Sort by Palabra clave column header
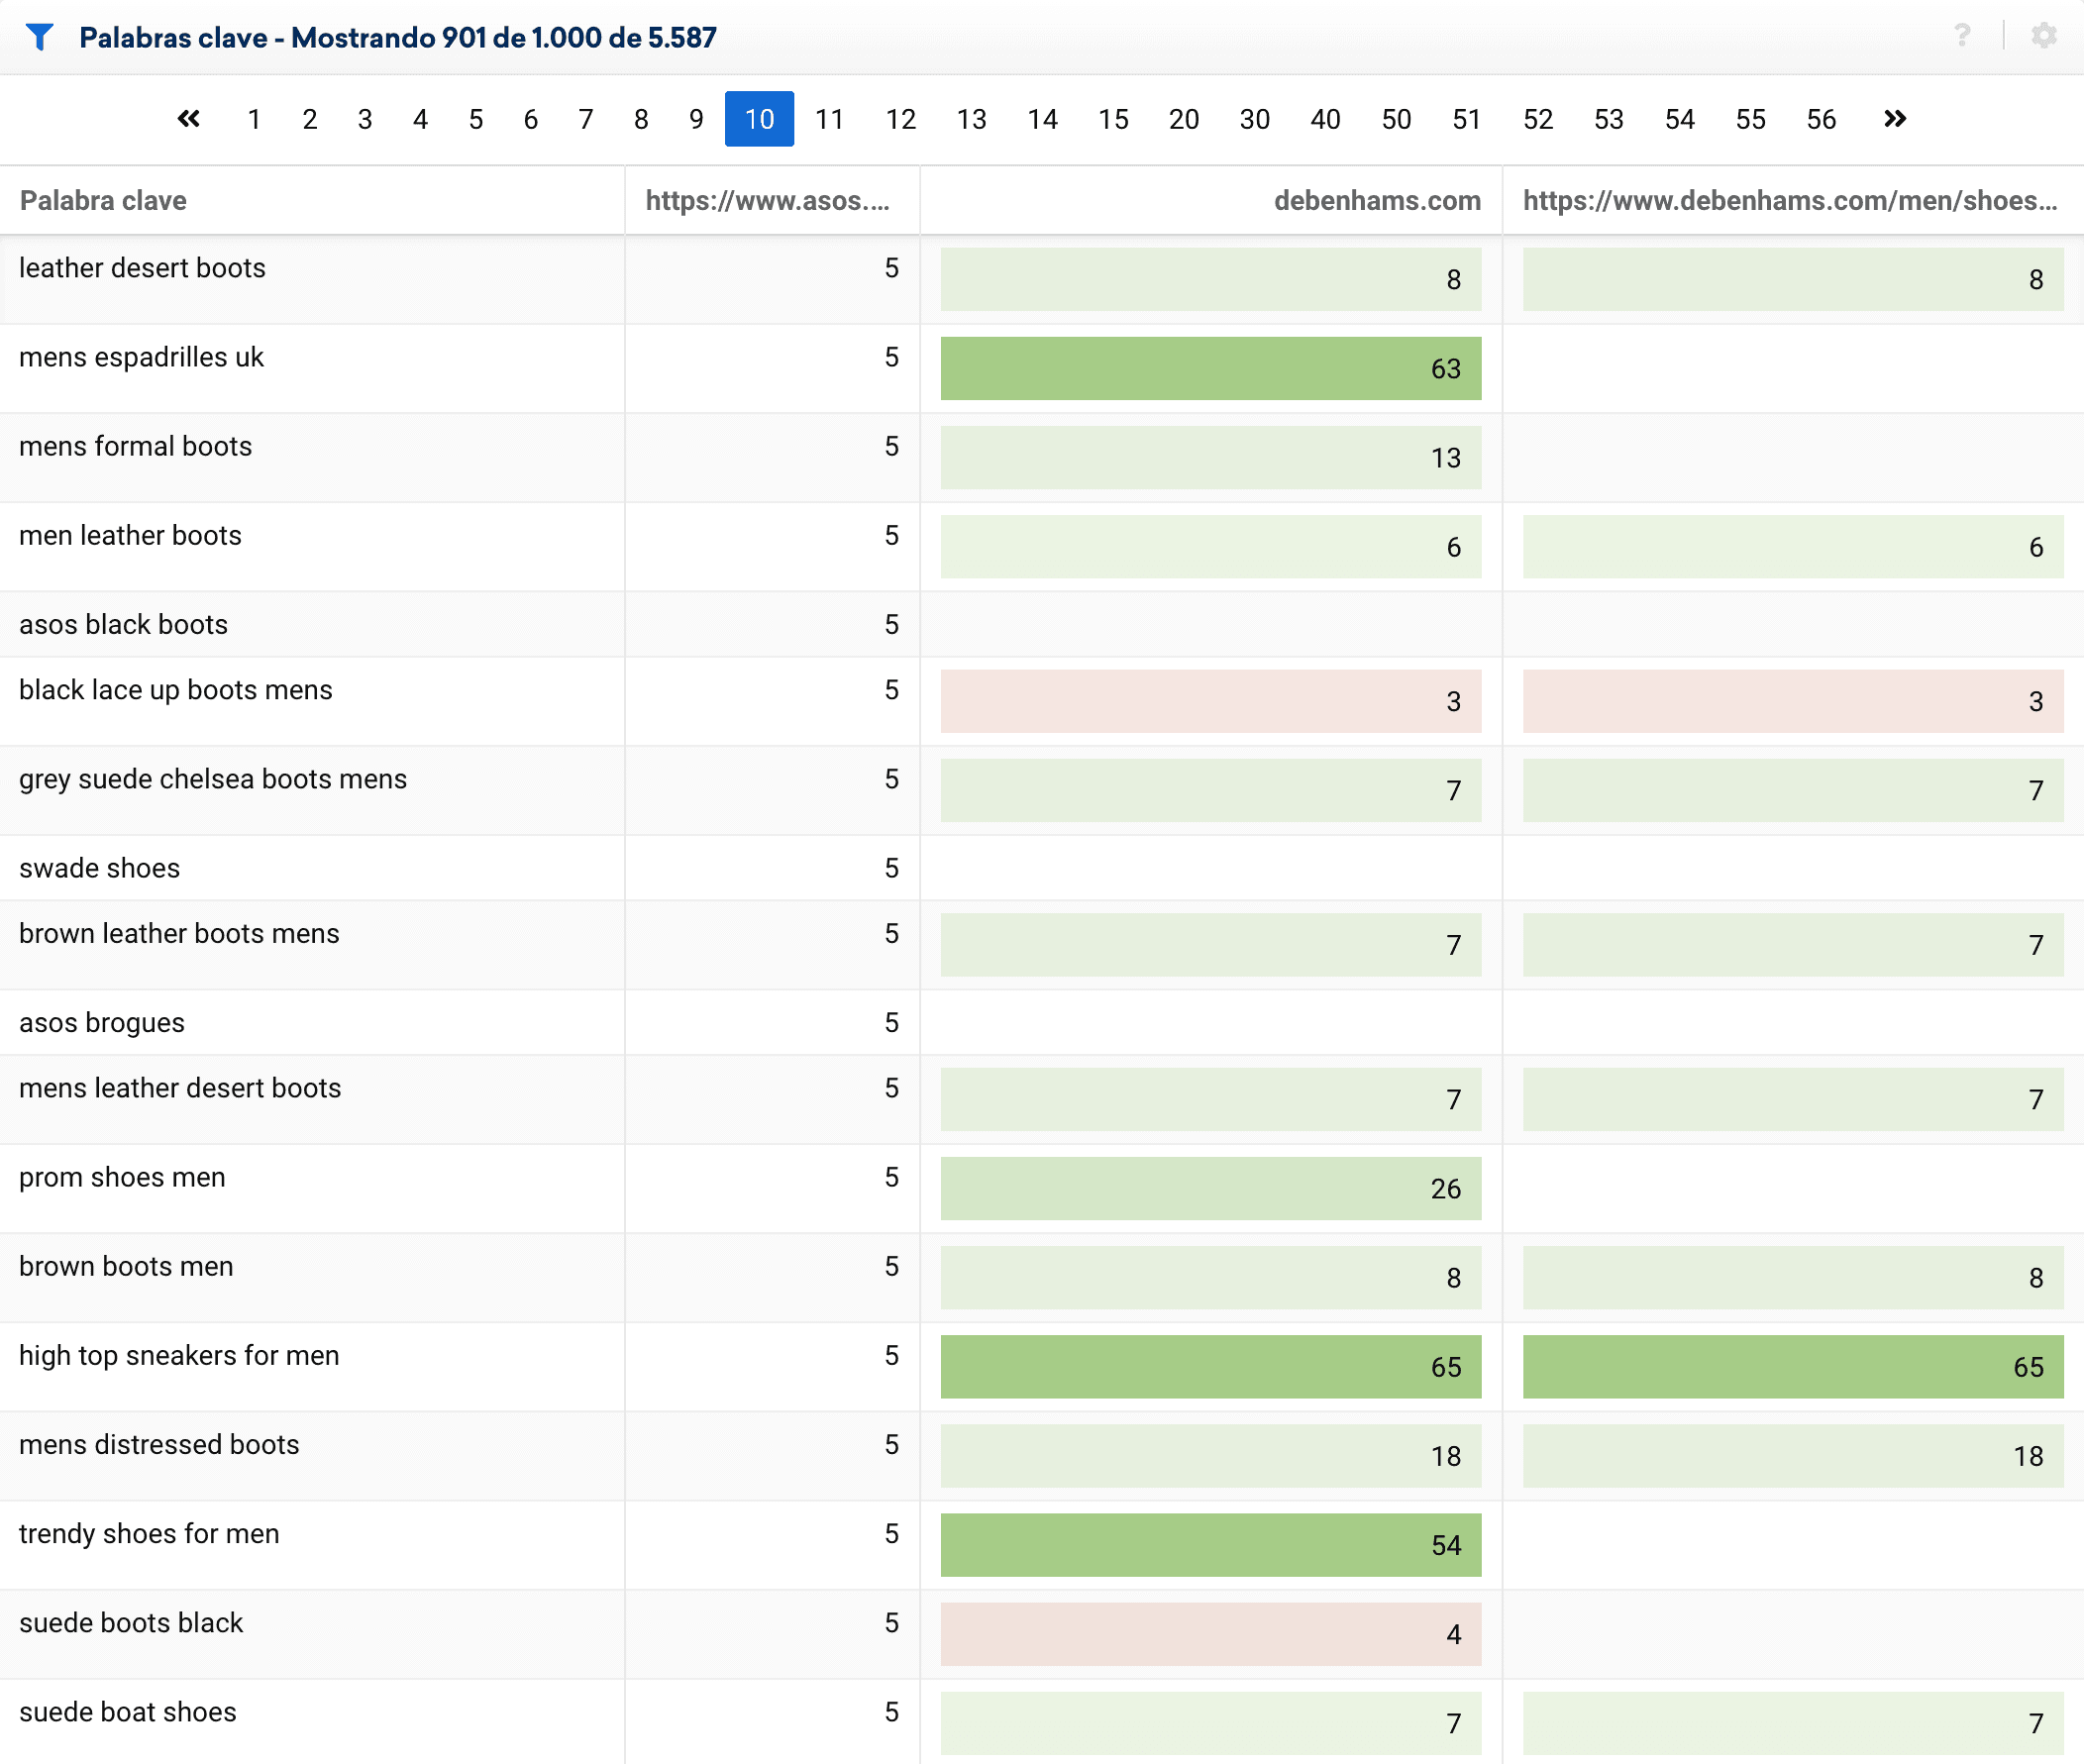Image resolution: width=2084 pixels, height=1764 pixels. point(103,200)
